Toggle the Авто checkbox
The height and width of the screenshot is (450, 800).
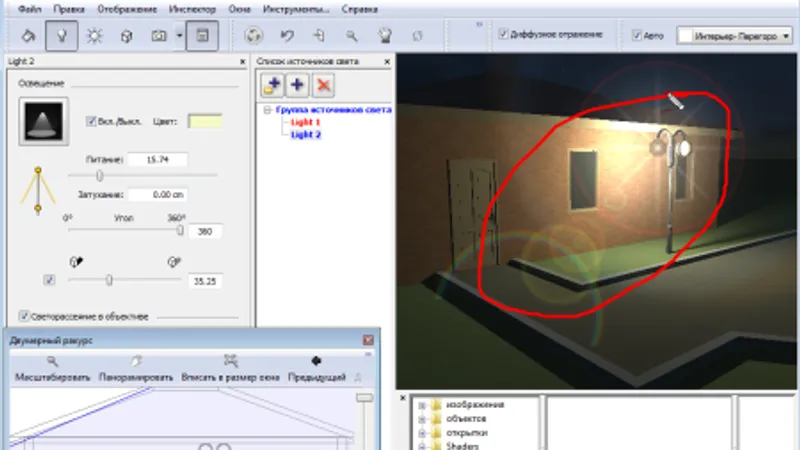tap(637, 35)
